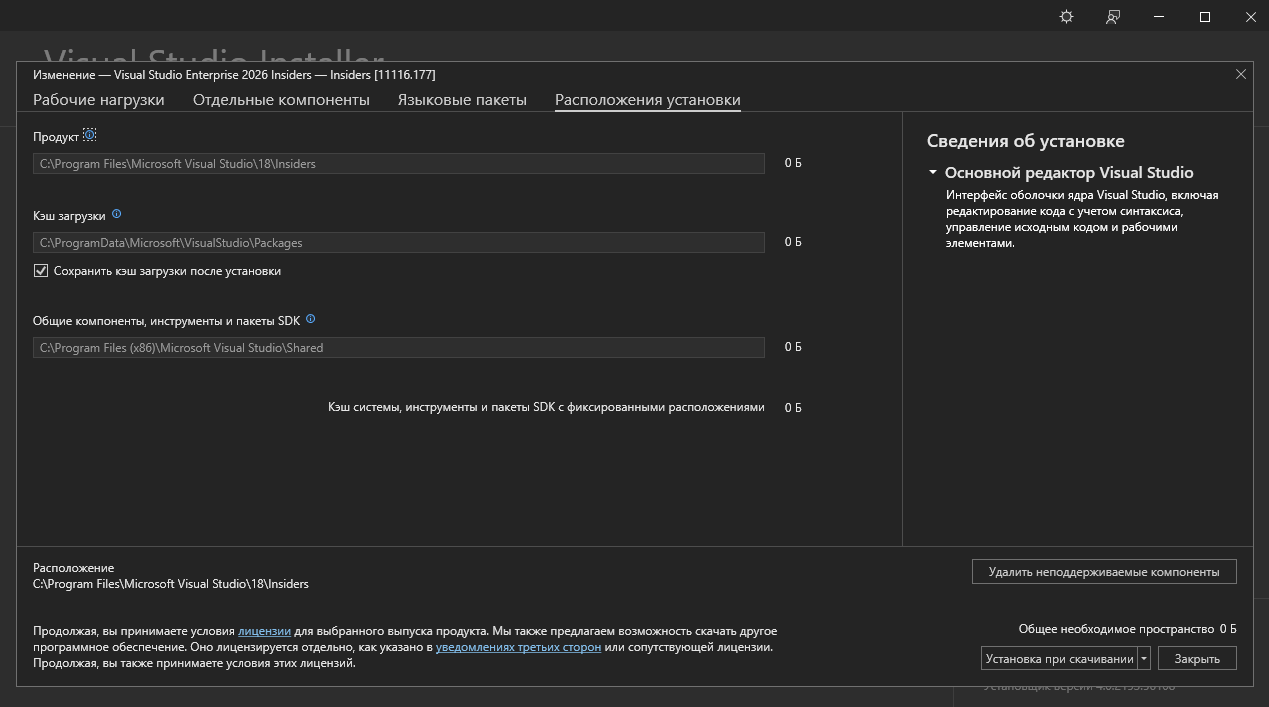Go to the Языковые пакеты tab

[462, 100]
